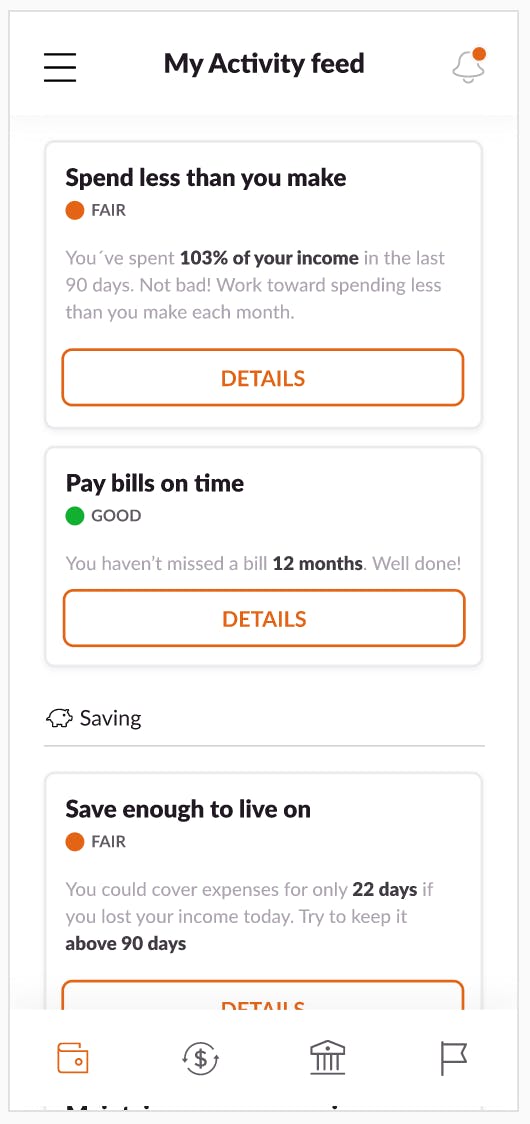
Task: Tap the Spend less than you make heading
Action: [x=206, y=177]
